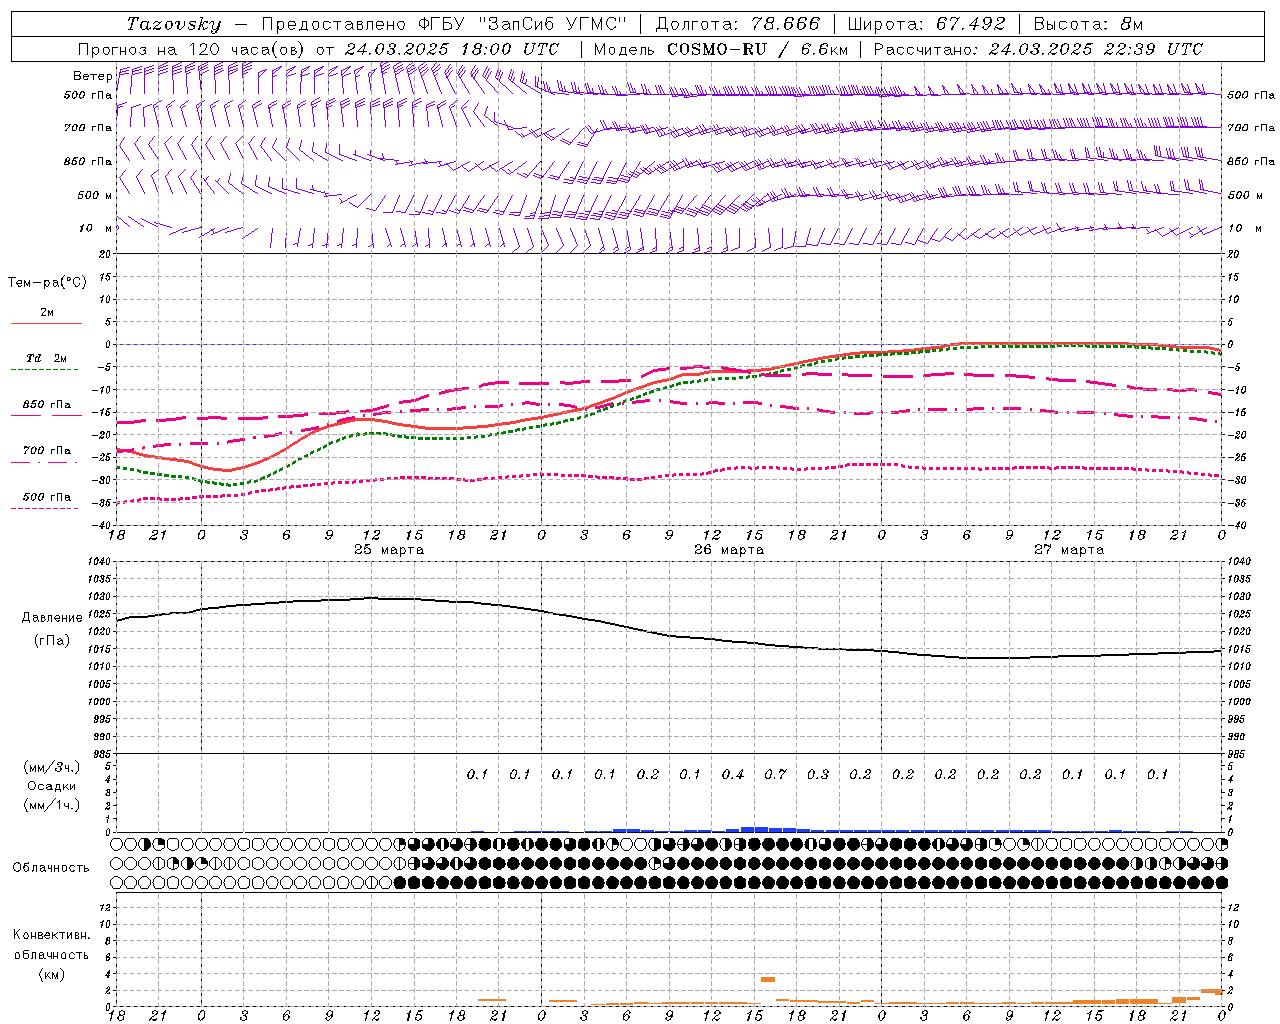Click the Облачность cloudiness label

point(51,867)
